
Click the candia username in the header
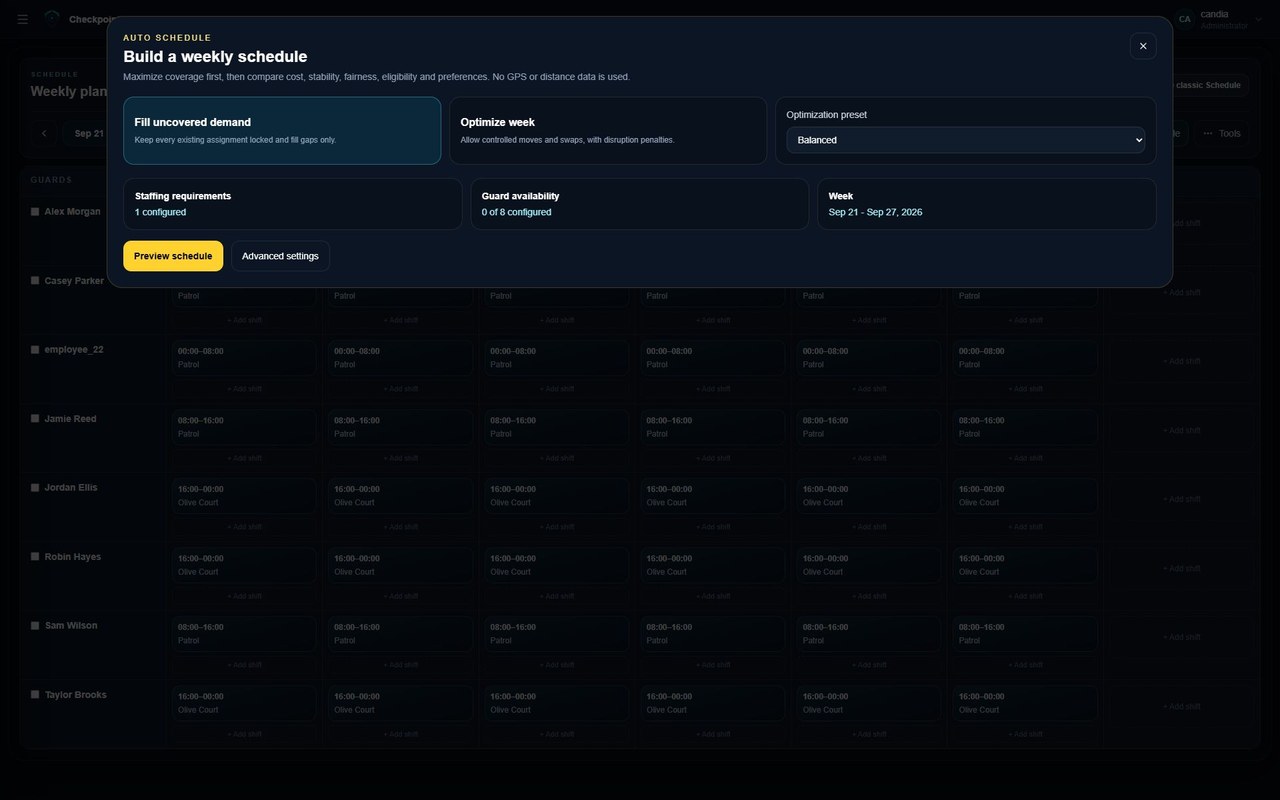pos(1215,14)
